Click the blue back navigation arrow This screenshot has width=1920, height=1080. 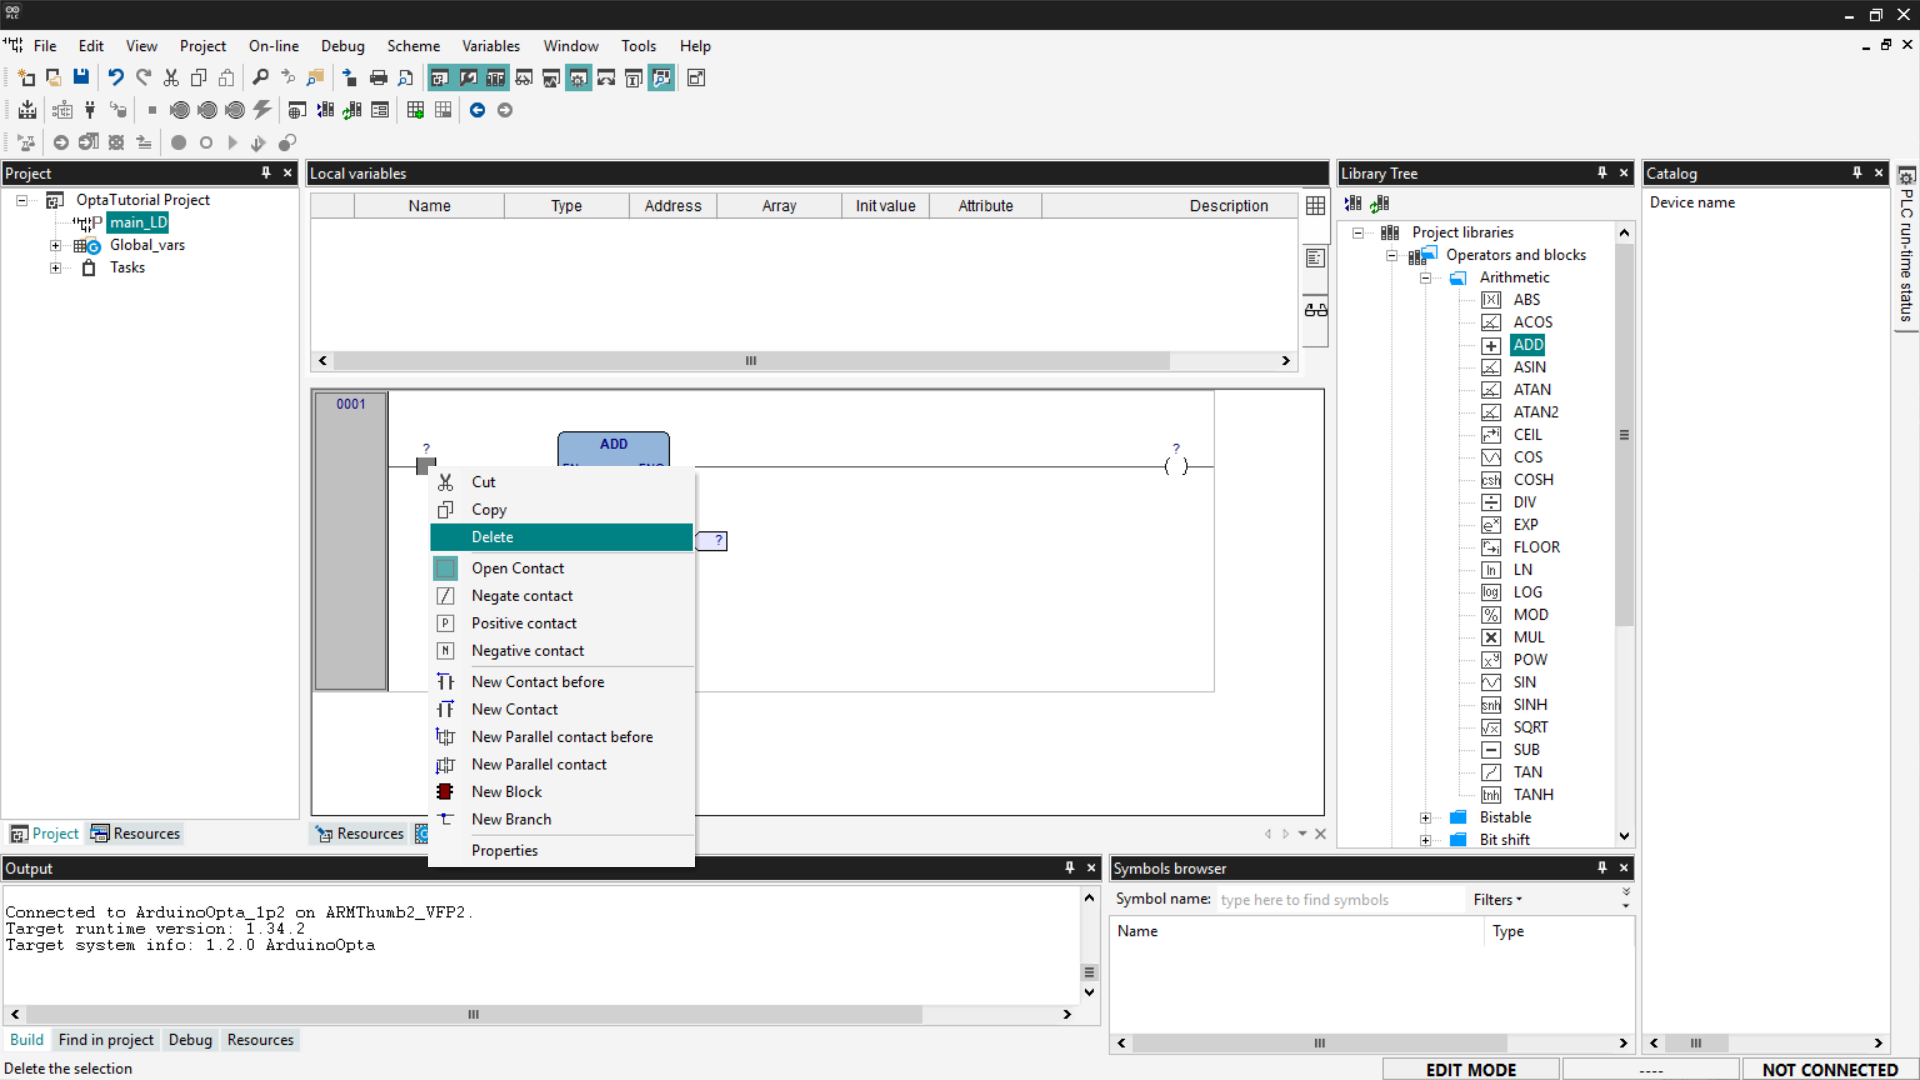(x=477, y=110)
